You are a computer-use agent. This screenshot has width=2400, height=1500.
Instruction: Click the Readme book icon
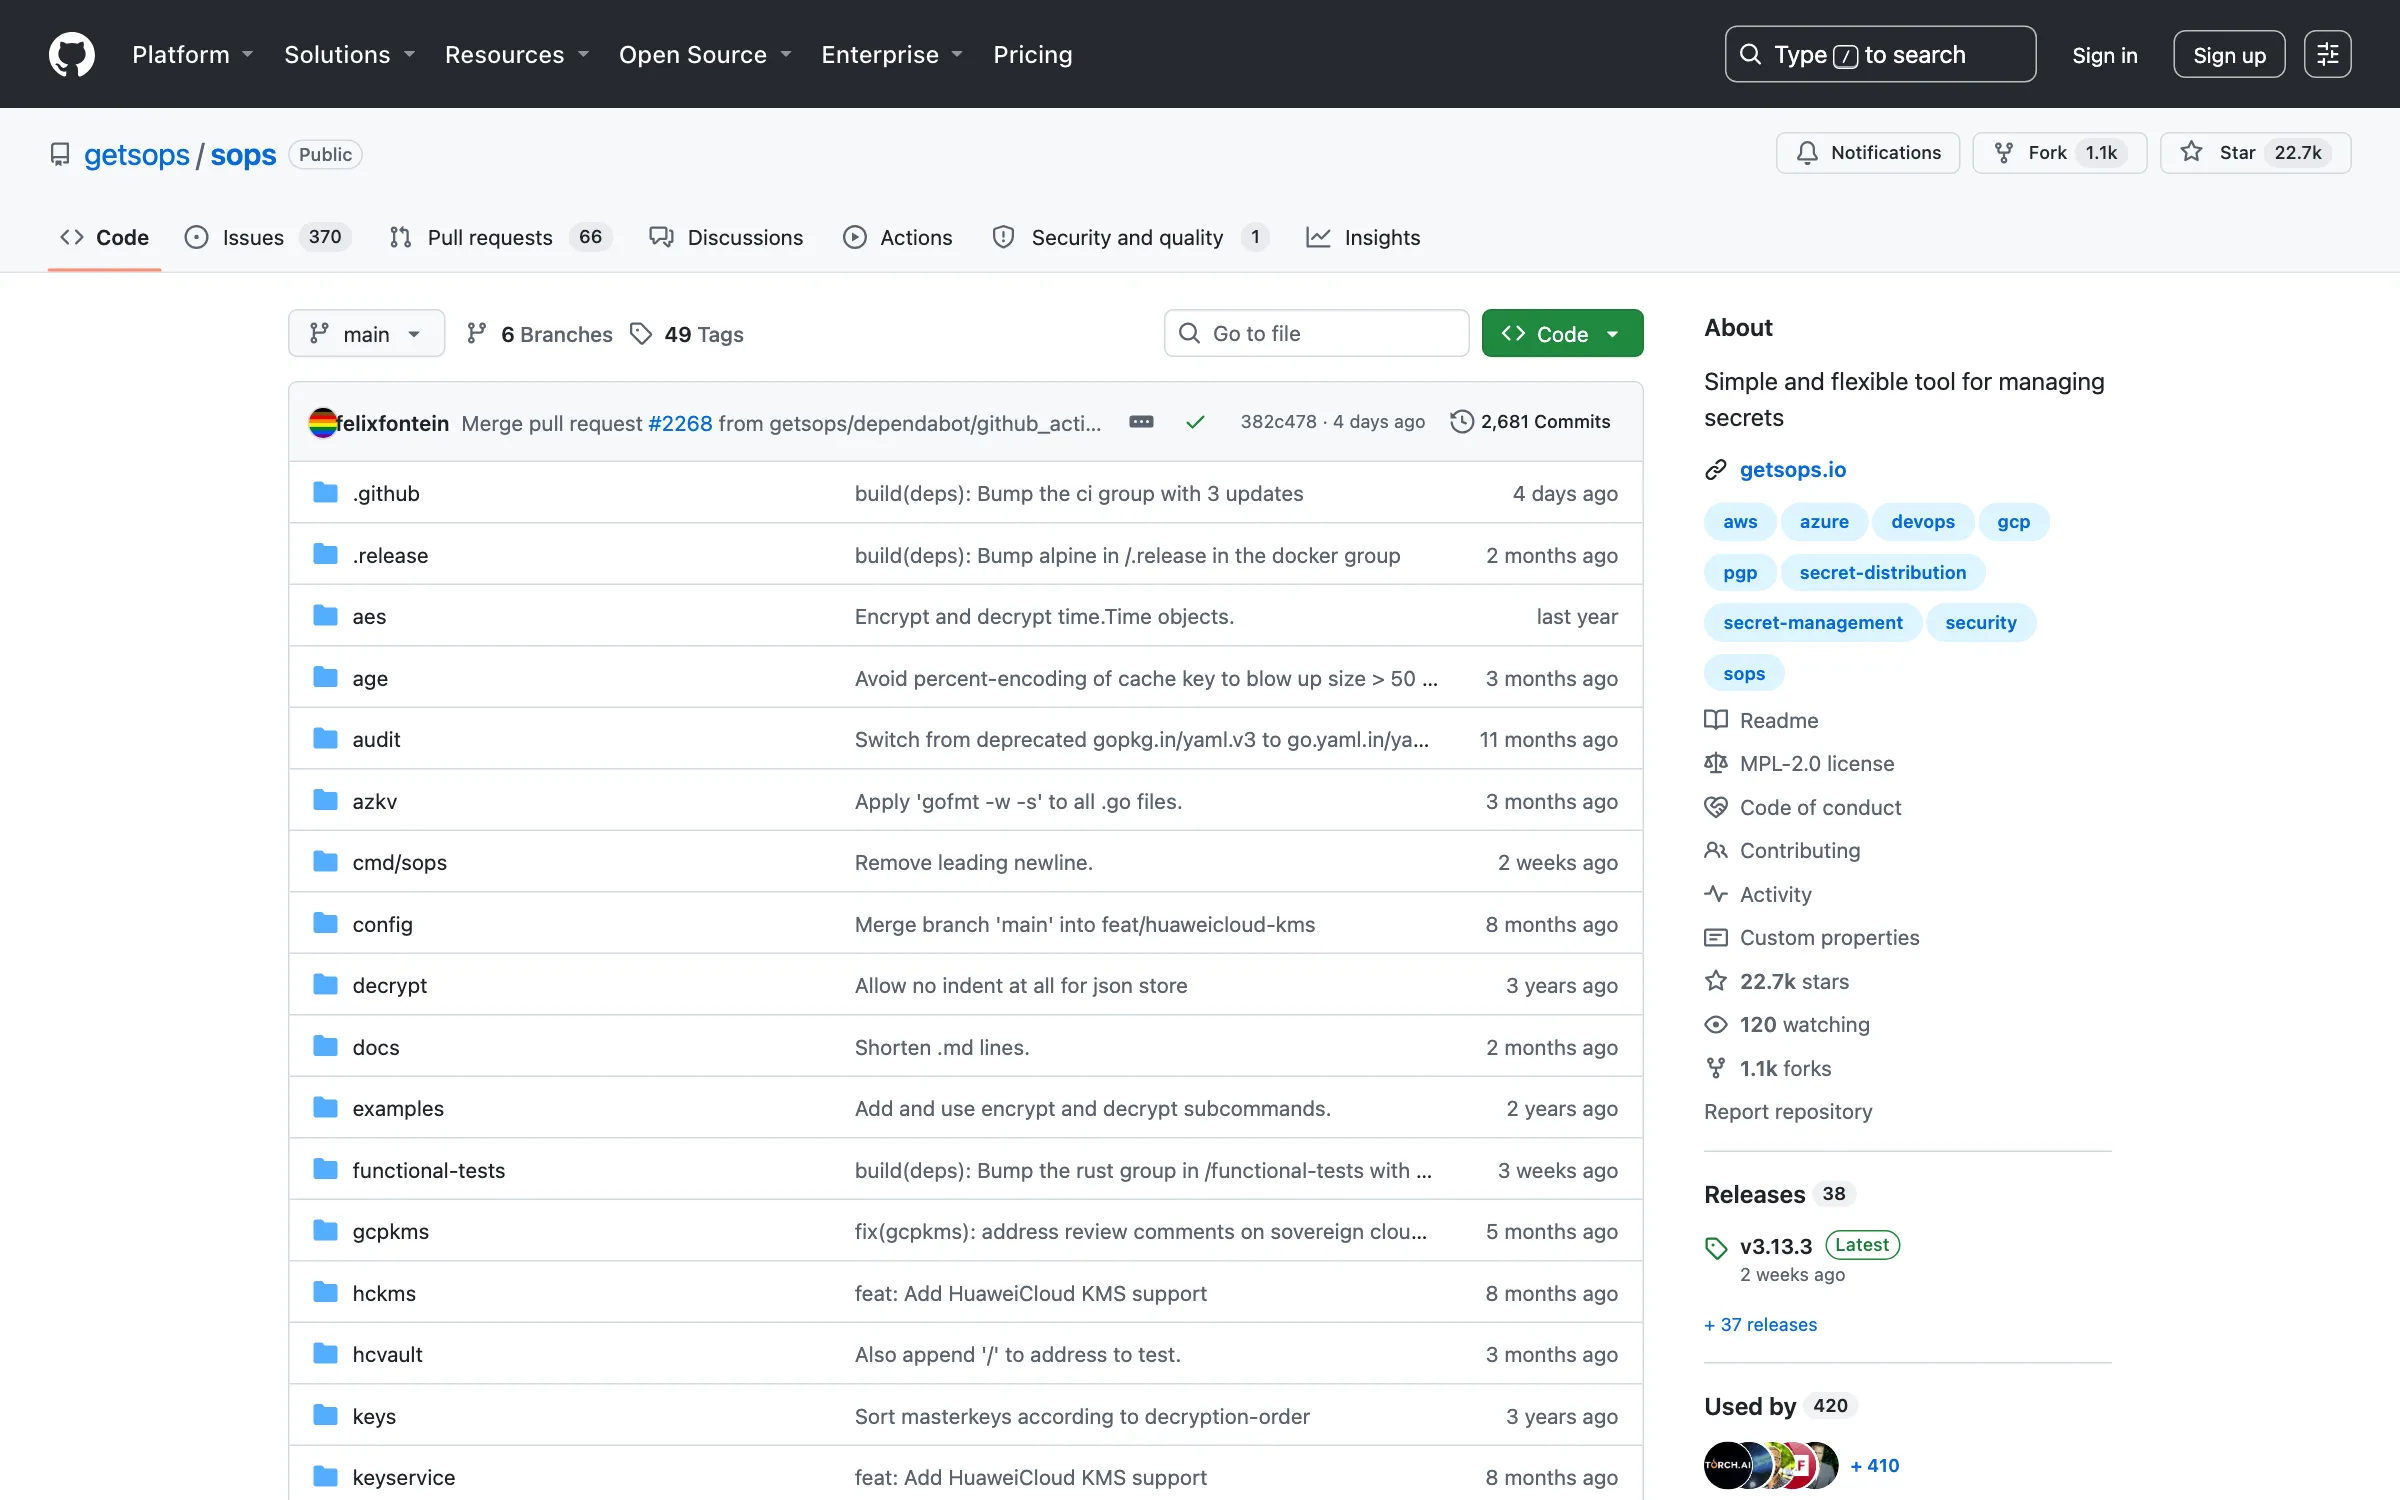(x=1716, y=720)
